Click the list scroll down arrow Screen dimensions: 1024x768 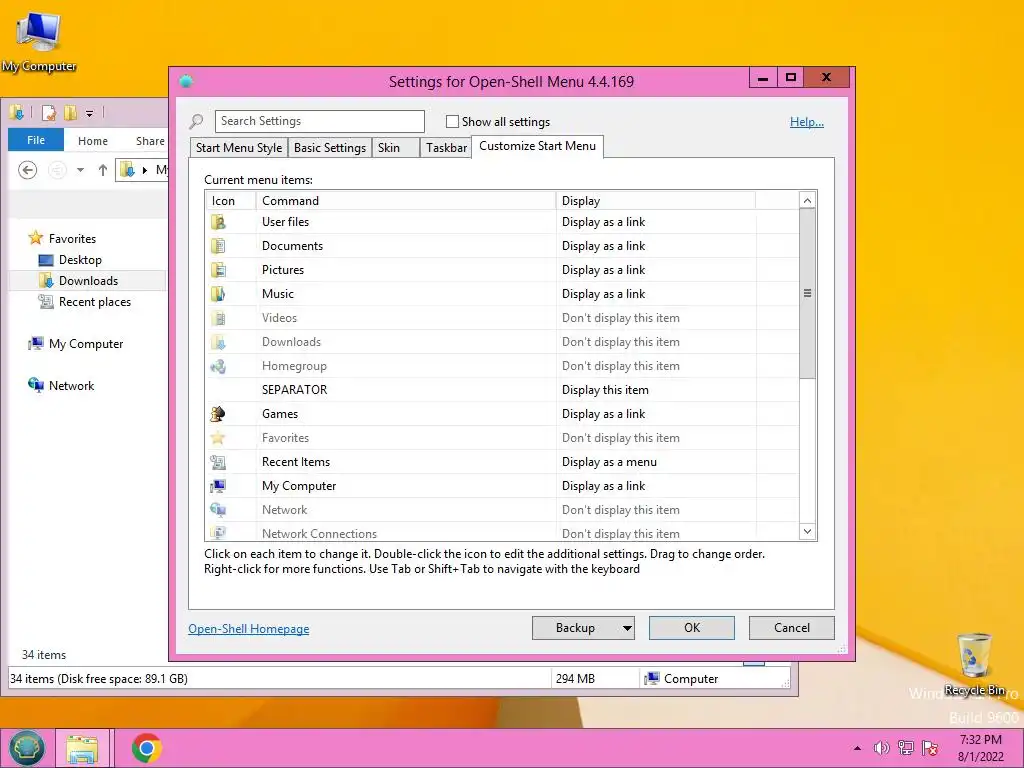click(x=807, y=532)
